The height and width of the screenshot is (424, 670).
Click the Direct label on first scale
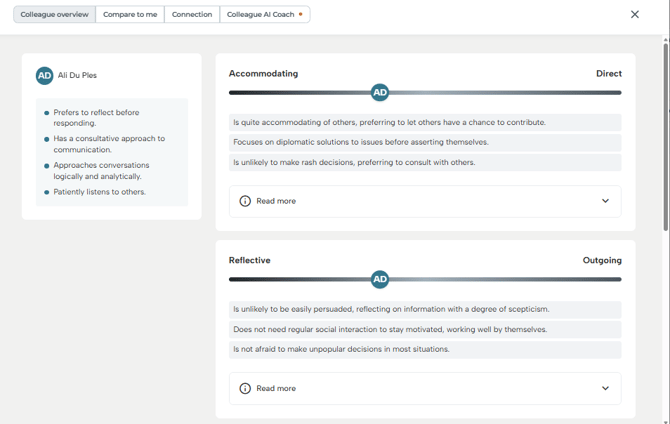[x=608, y=74]
